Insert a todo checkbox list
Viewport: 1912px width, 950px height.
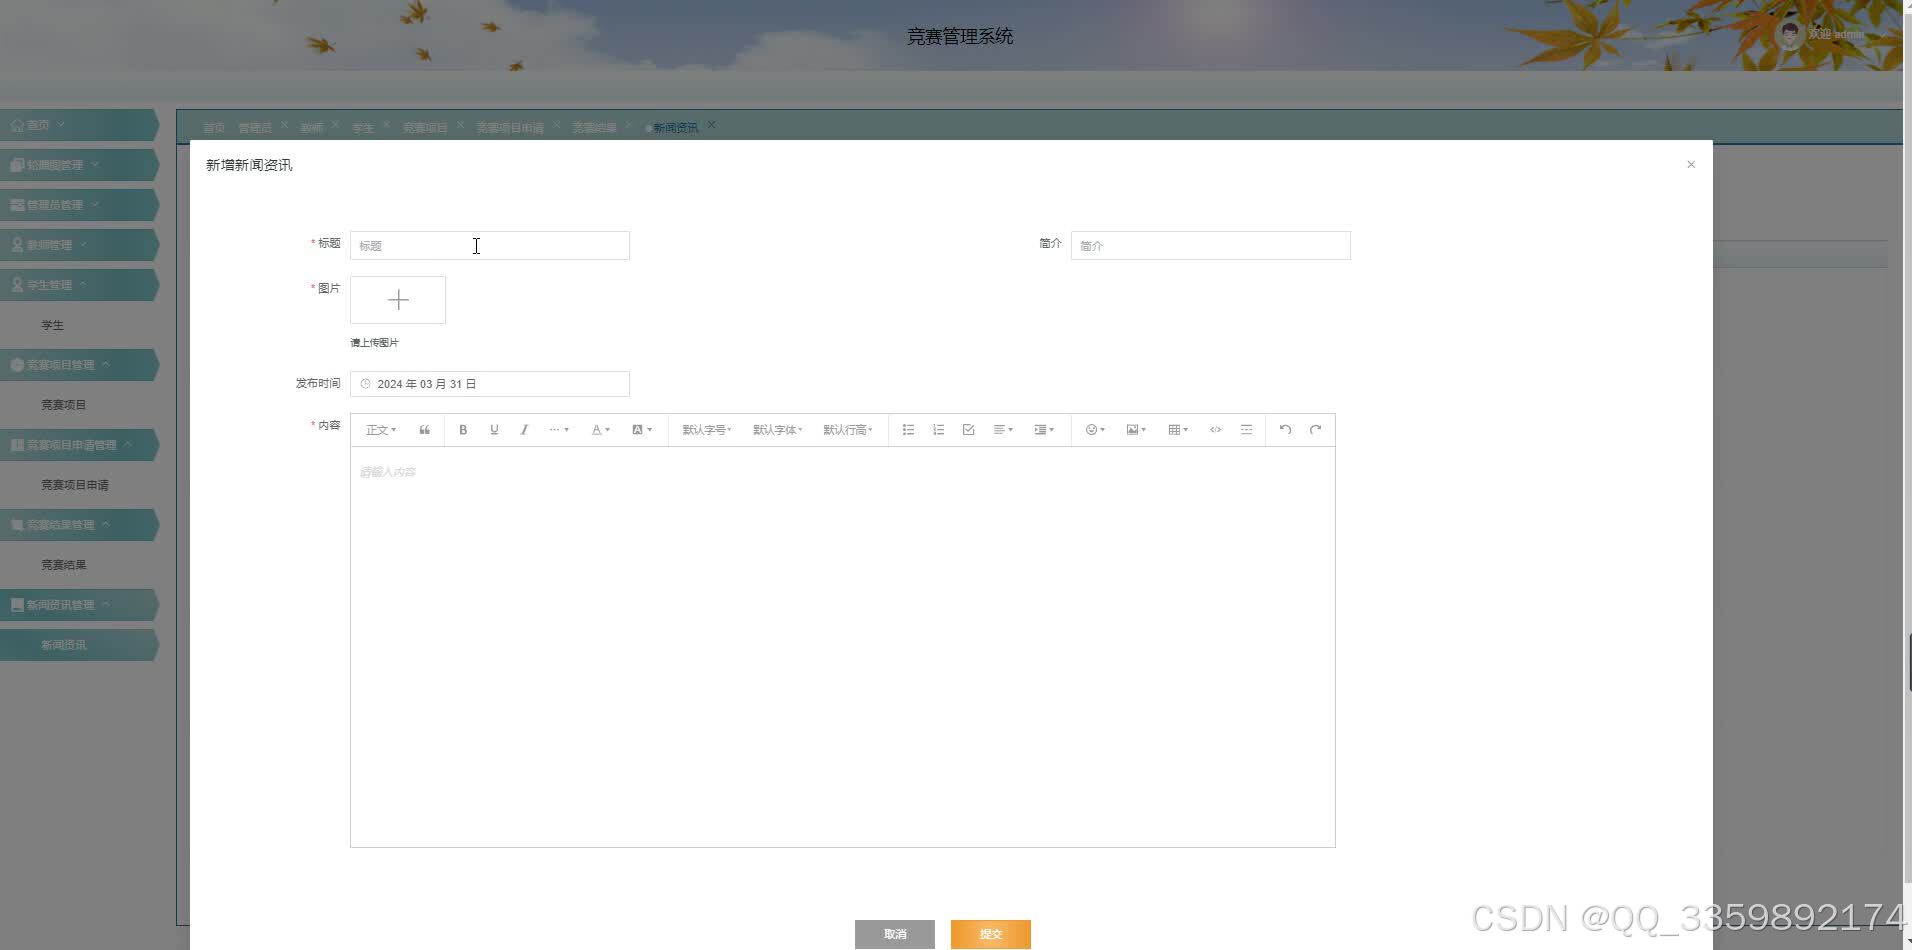[x=968, y=430]
